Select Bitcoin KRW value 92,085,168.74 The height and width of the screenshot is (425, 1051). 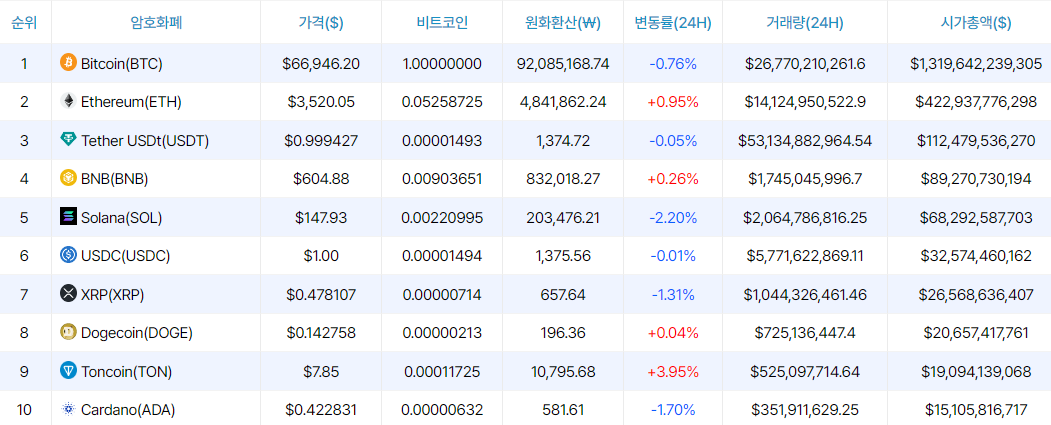(x=563, y=64)
